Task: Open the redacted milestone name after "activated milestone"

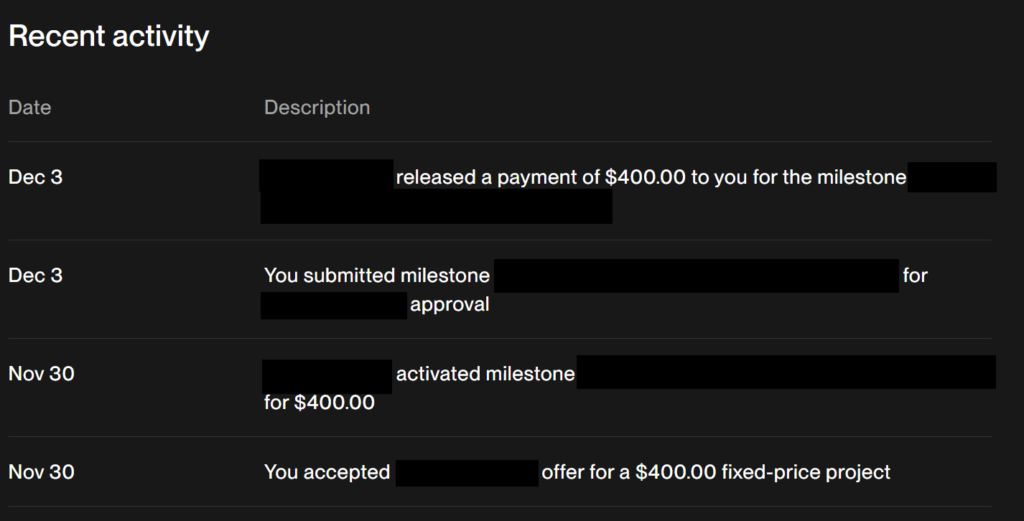Action: (786, 372)
